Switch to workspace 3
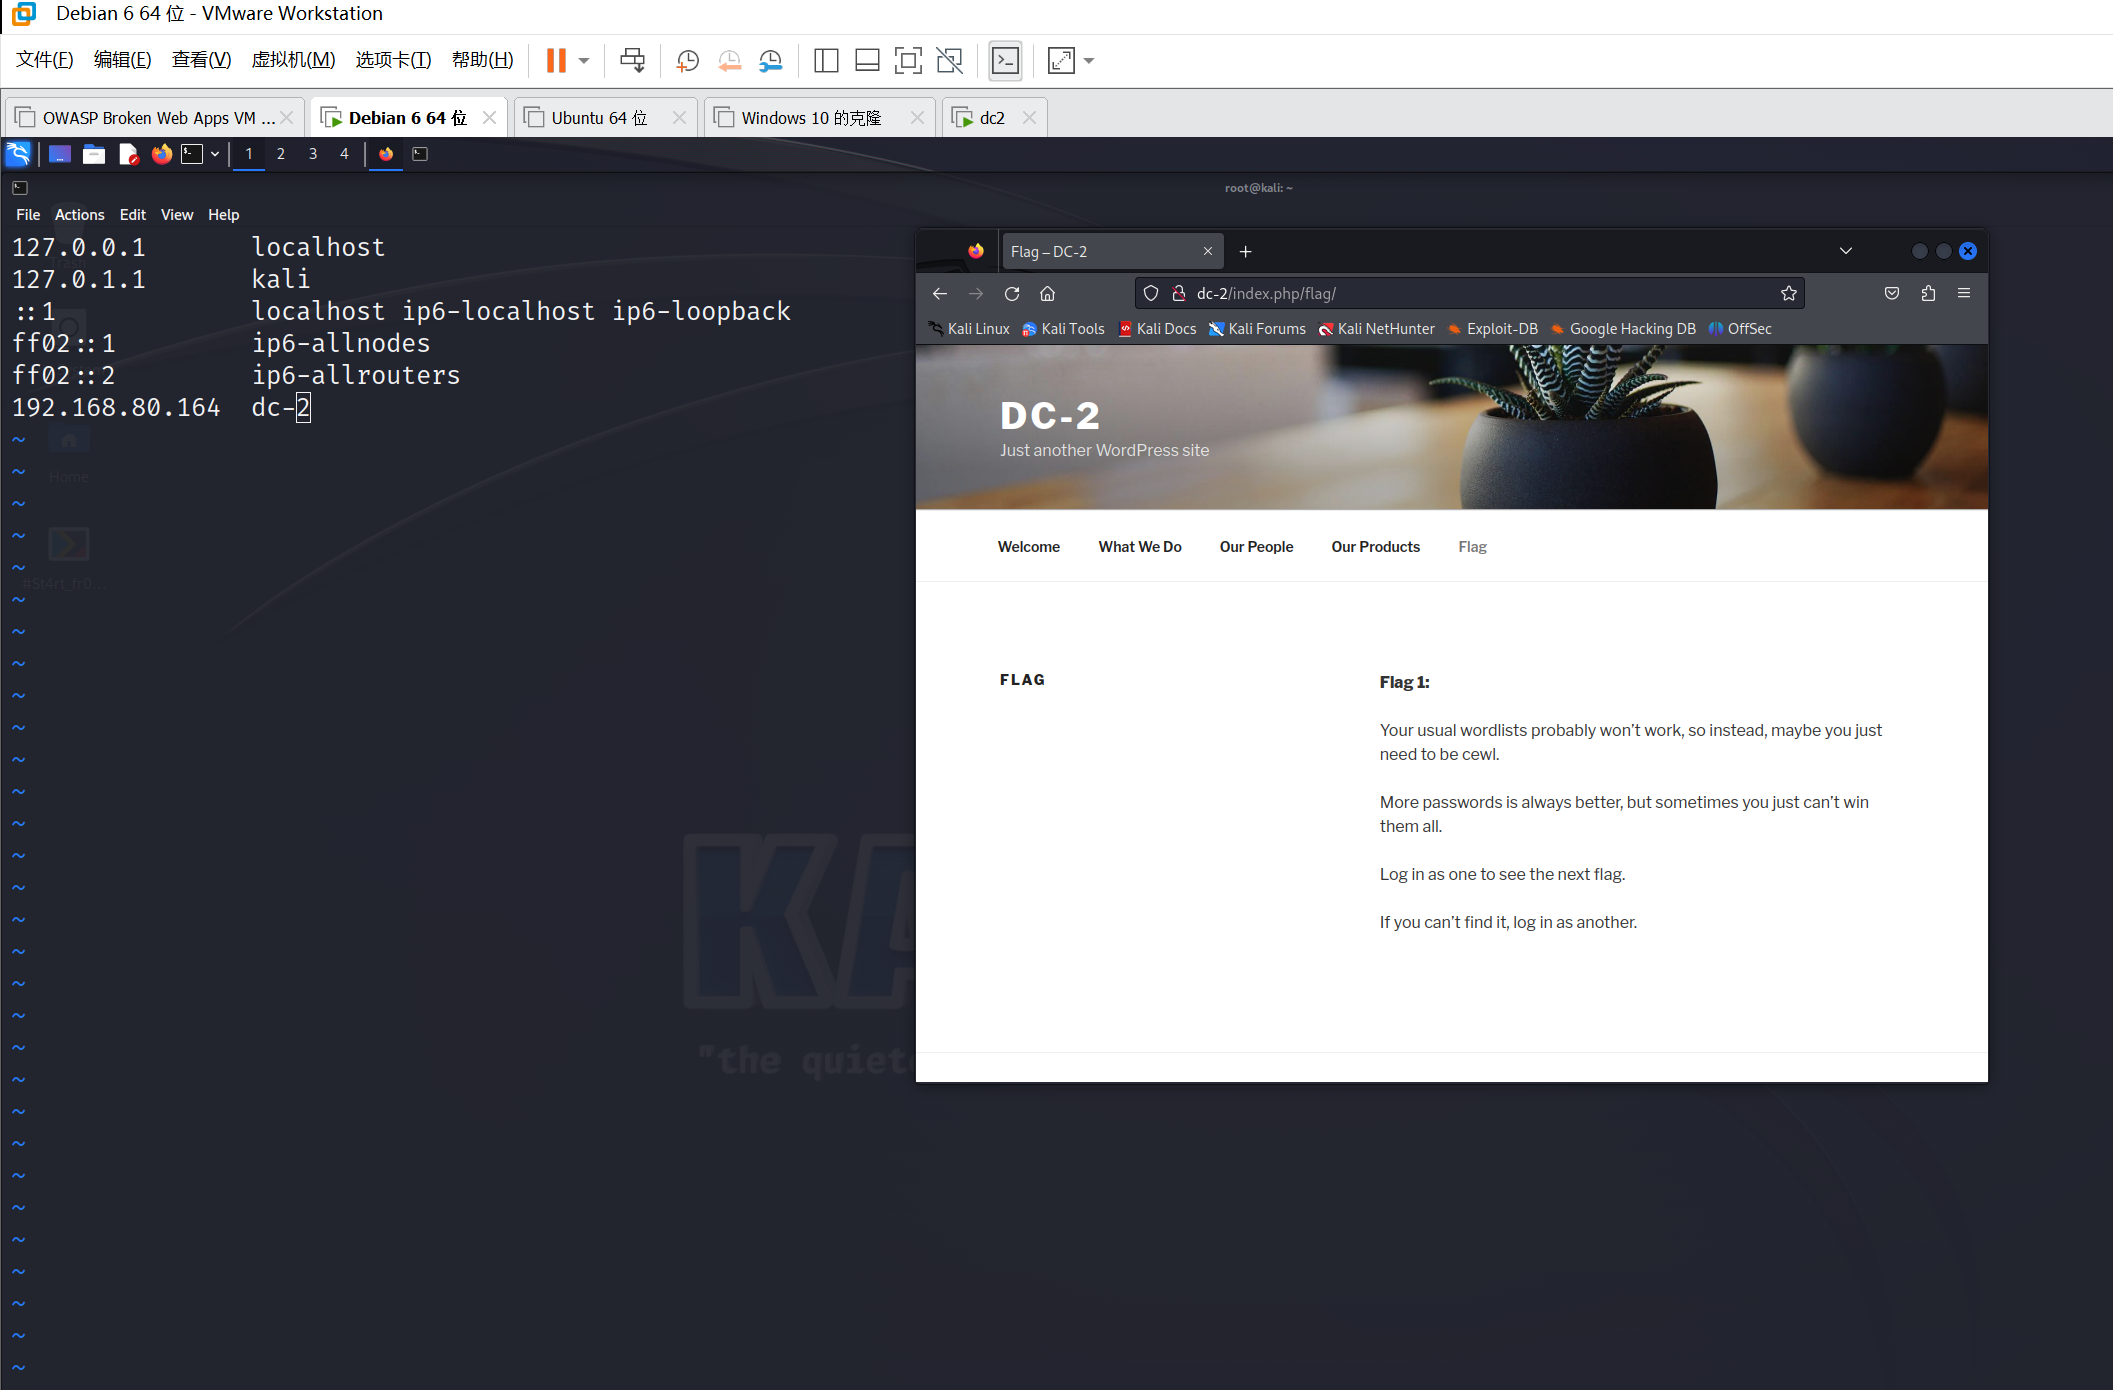Screen dimensions: 2113x1390 coord(313,154)
